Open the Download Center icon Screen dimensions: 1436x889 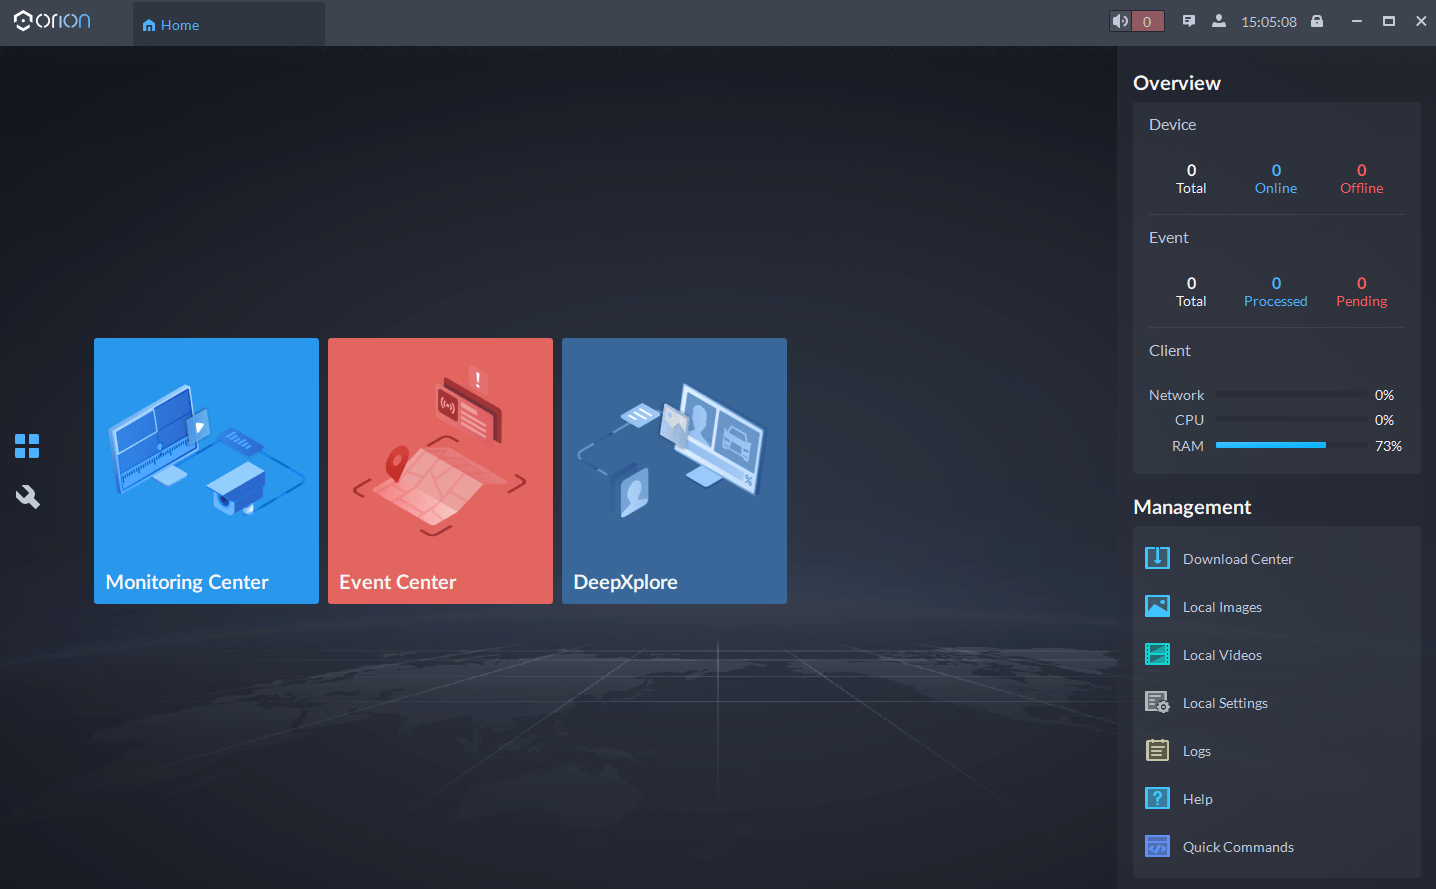pos(1157,558)
